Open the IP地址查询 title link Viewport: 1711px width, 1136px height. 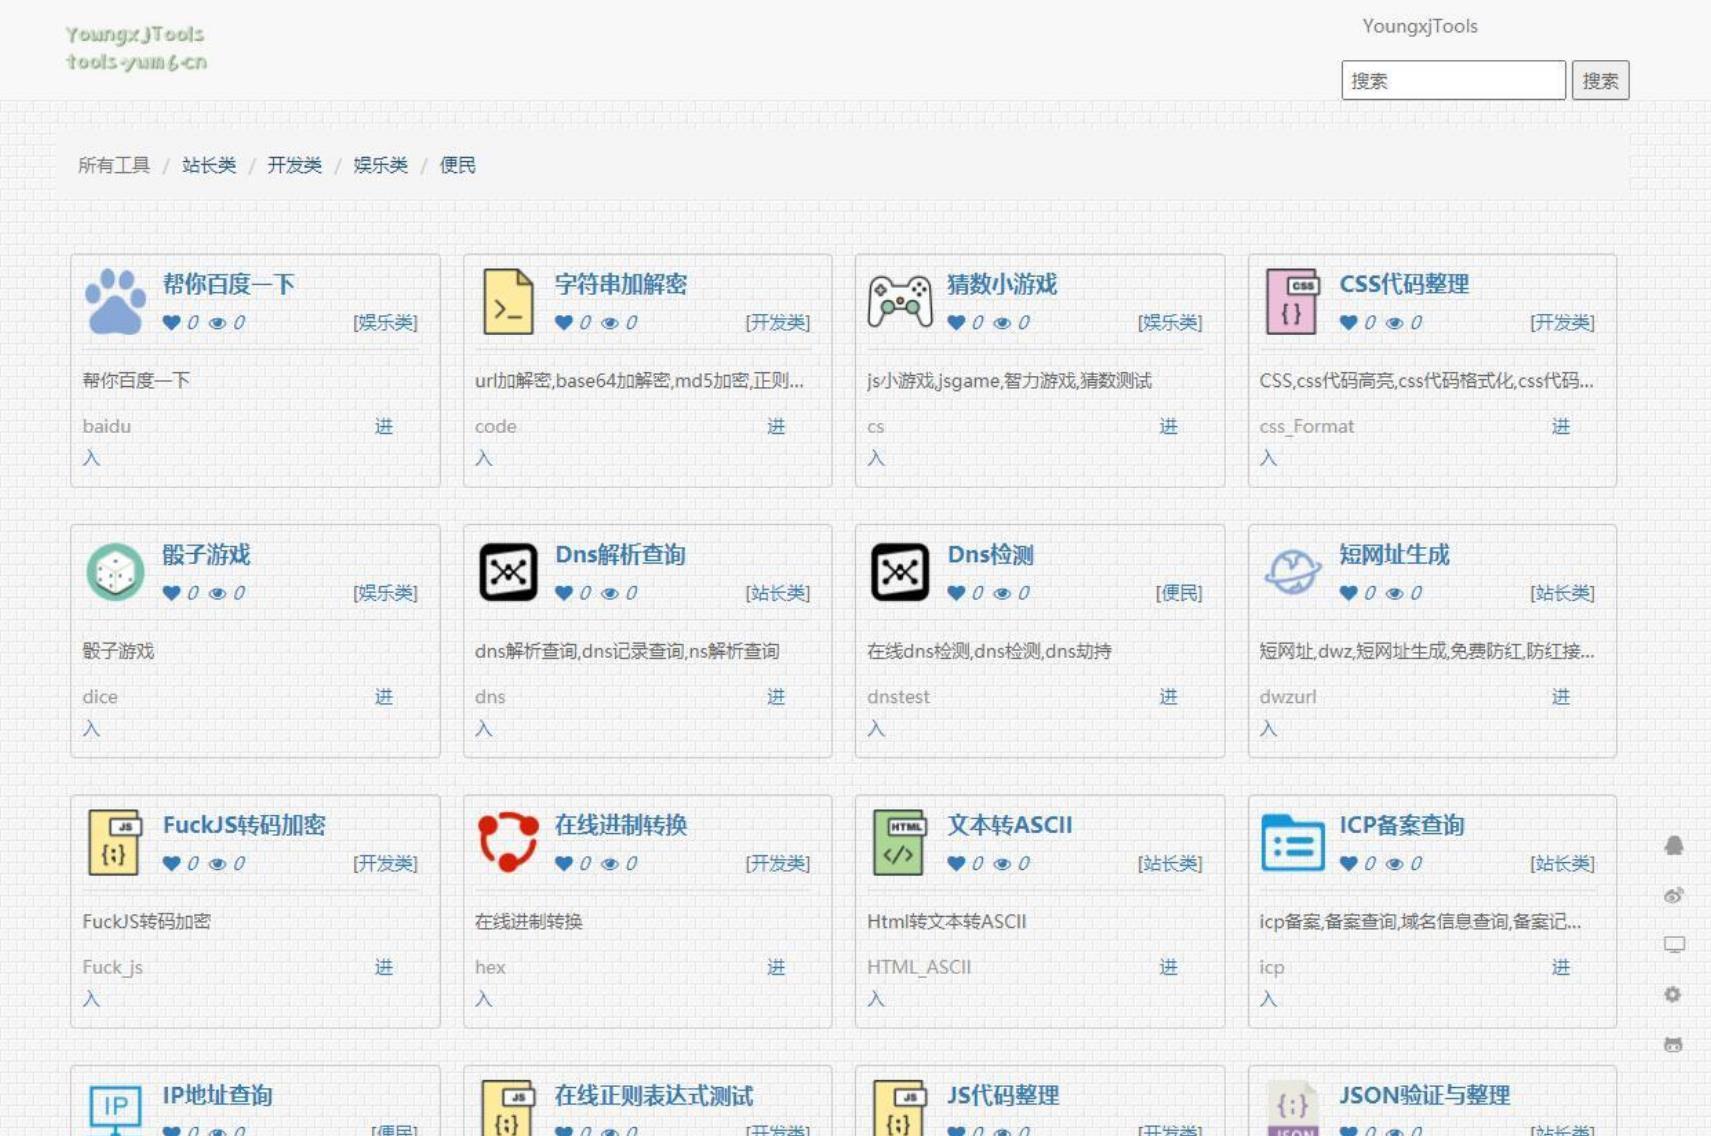click(218, 1096)
